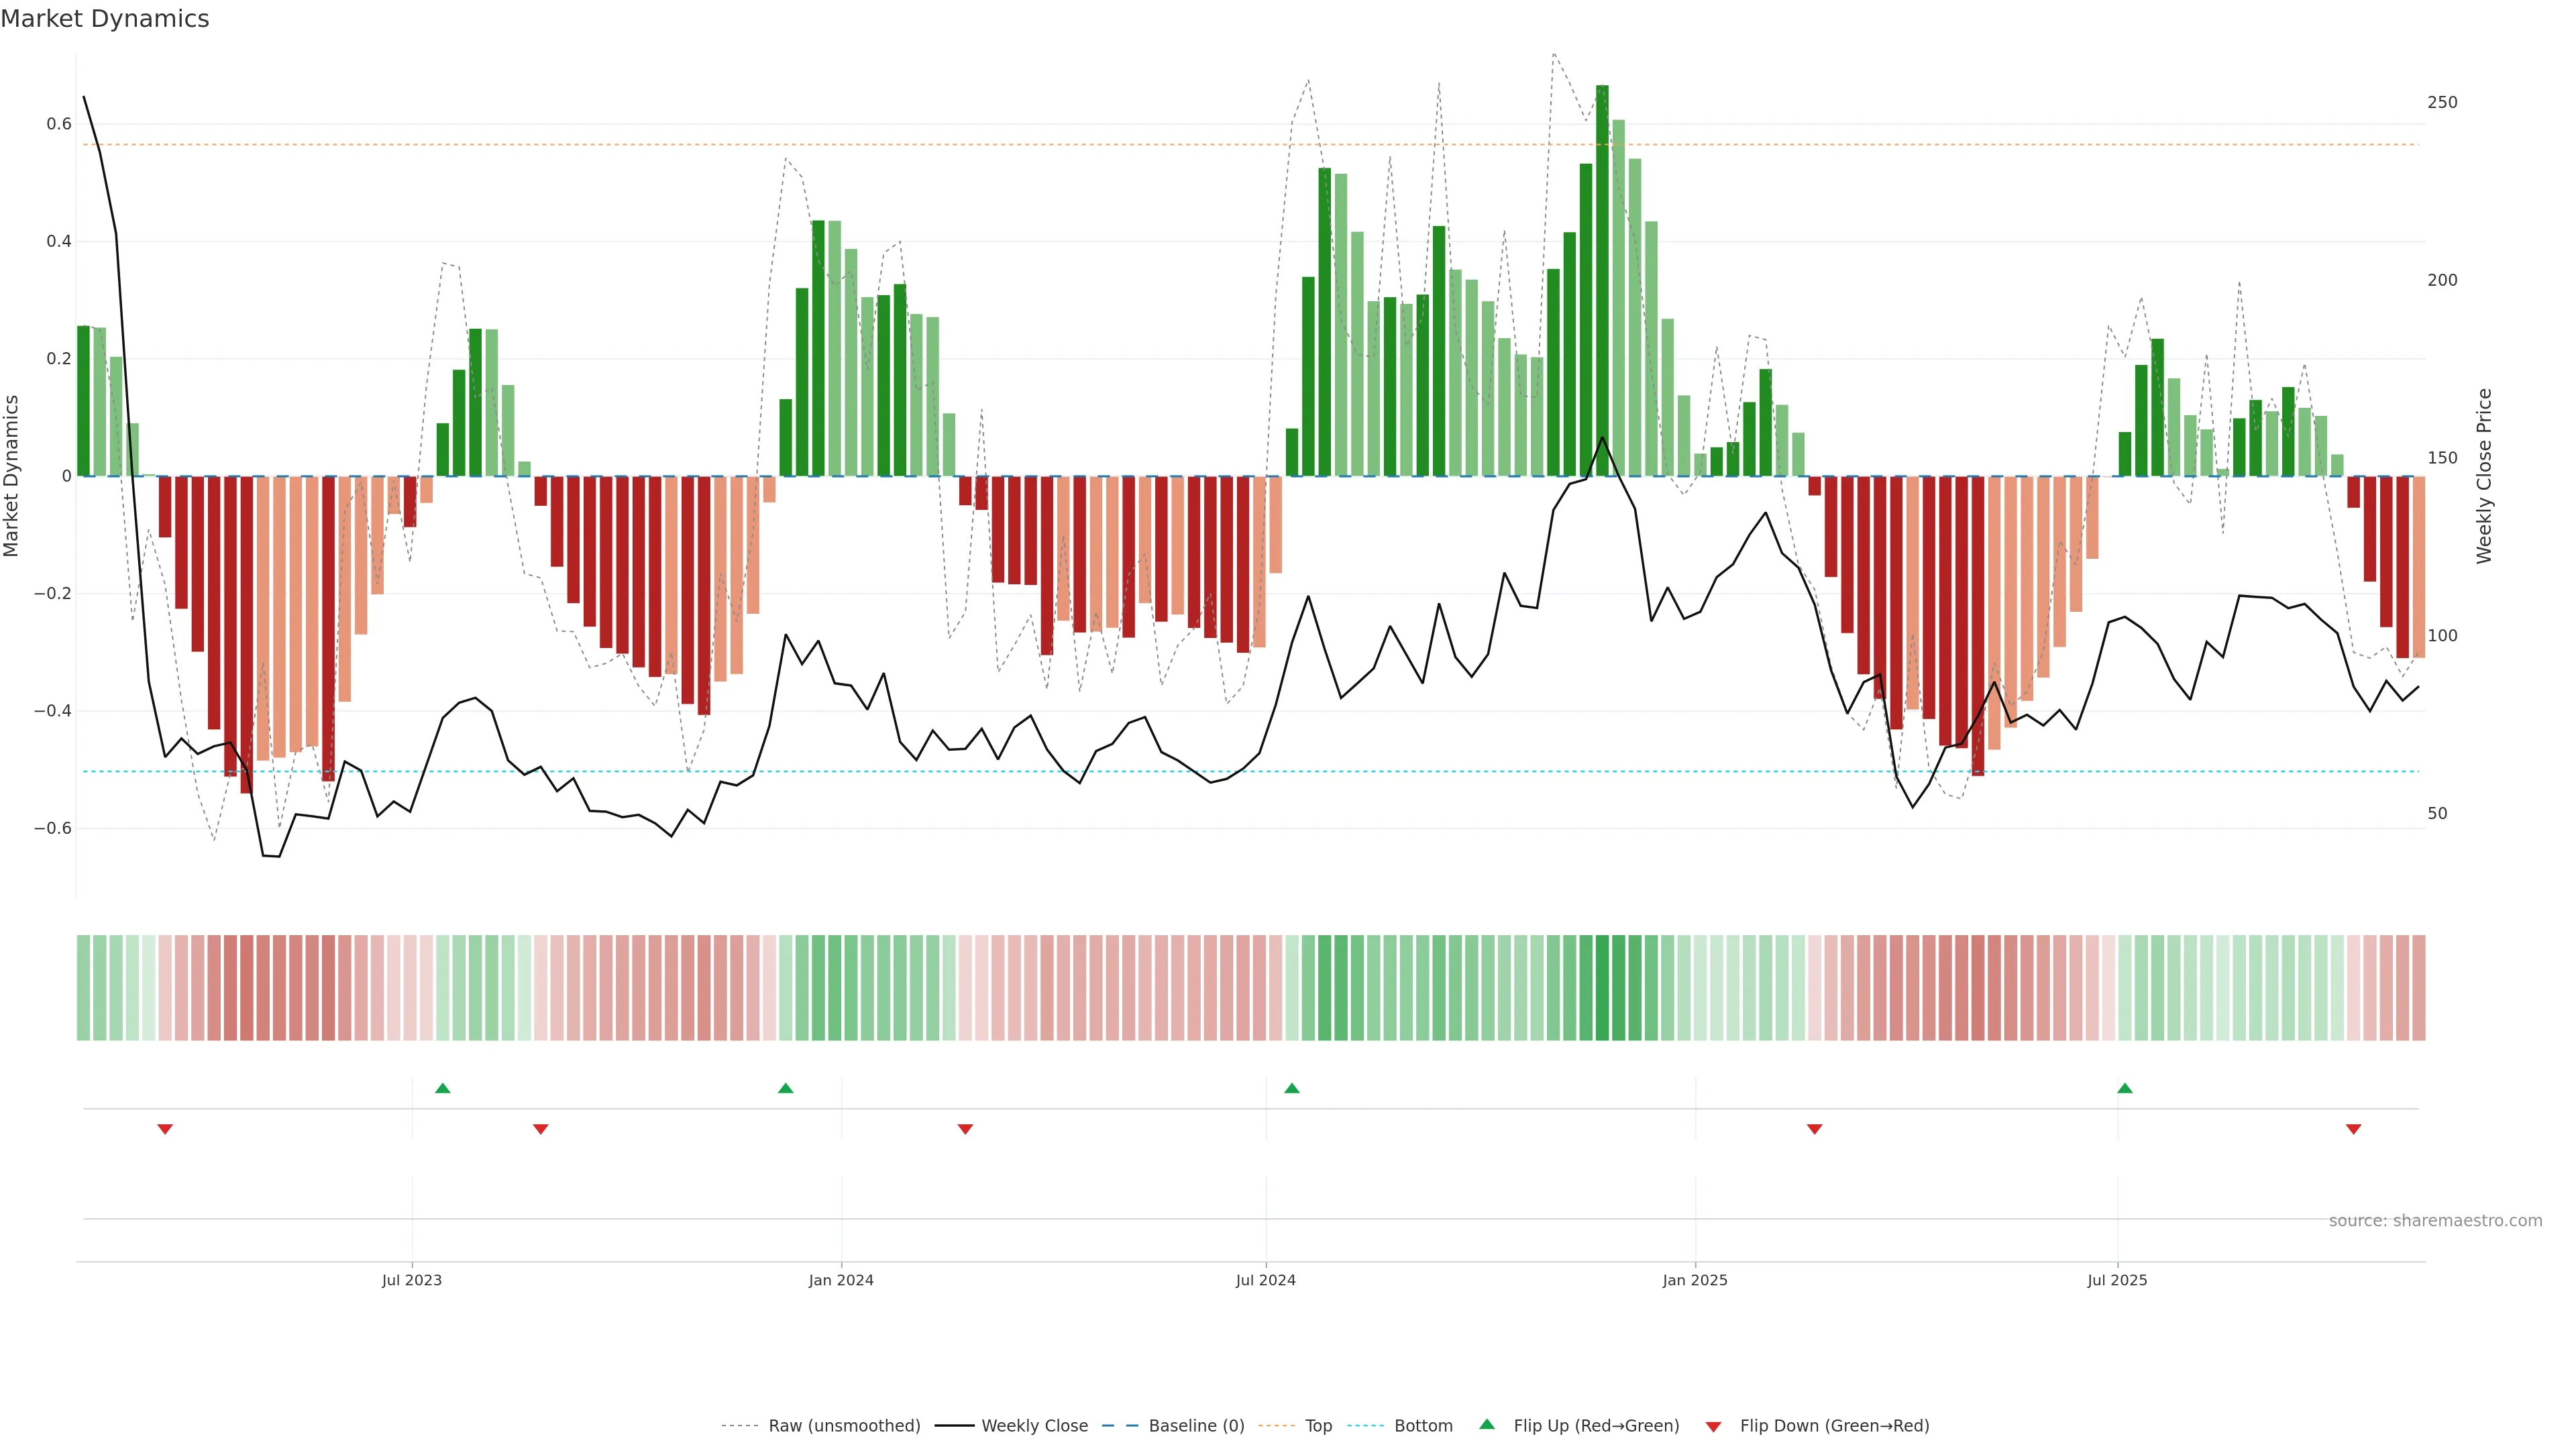Click the flip-down triangle after Jan 2025
2576x1449 pixels.
pyautogui.click(x=1815, y=1129)
